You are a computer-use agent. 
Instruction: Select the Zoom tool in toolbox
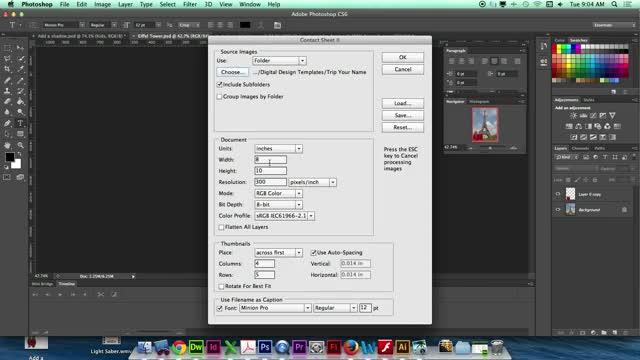[20, 145]
